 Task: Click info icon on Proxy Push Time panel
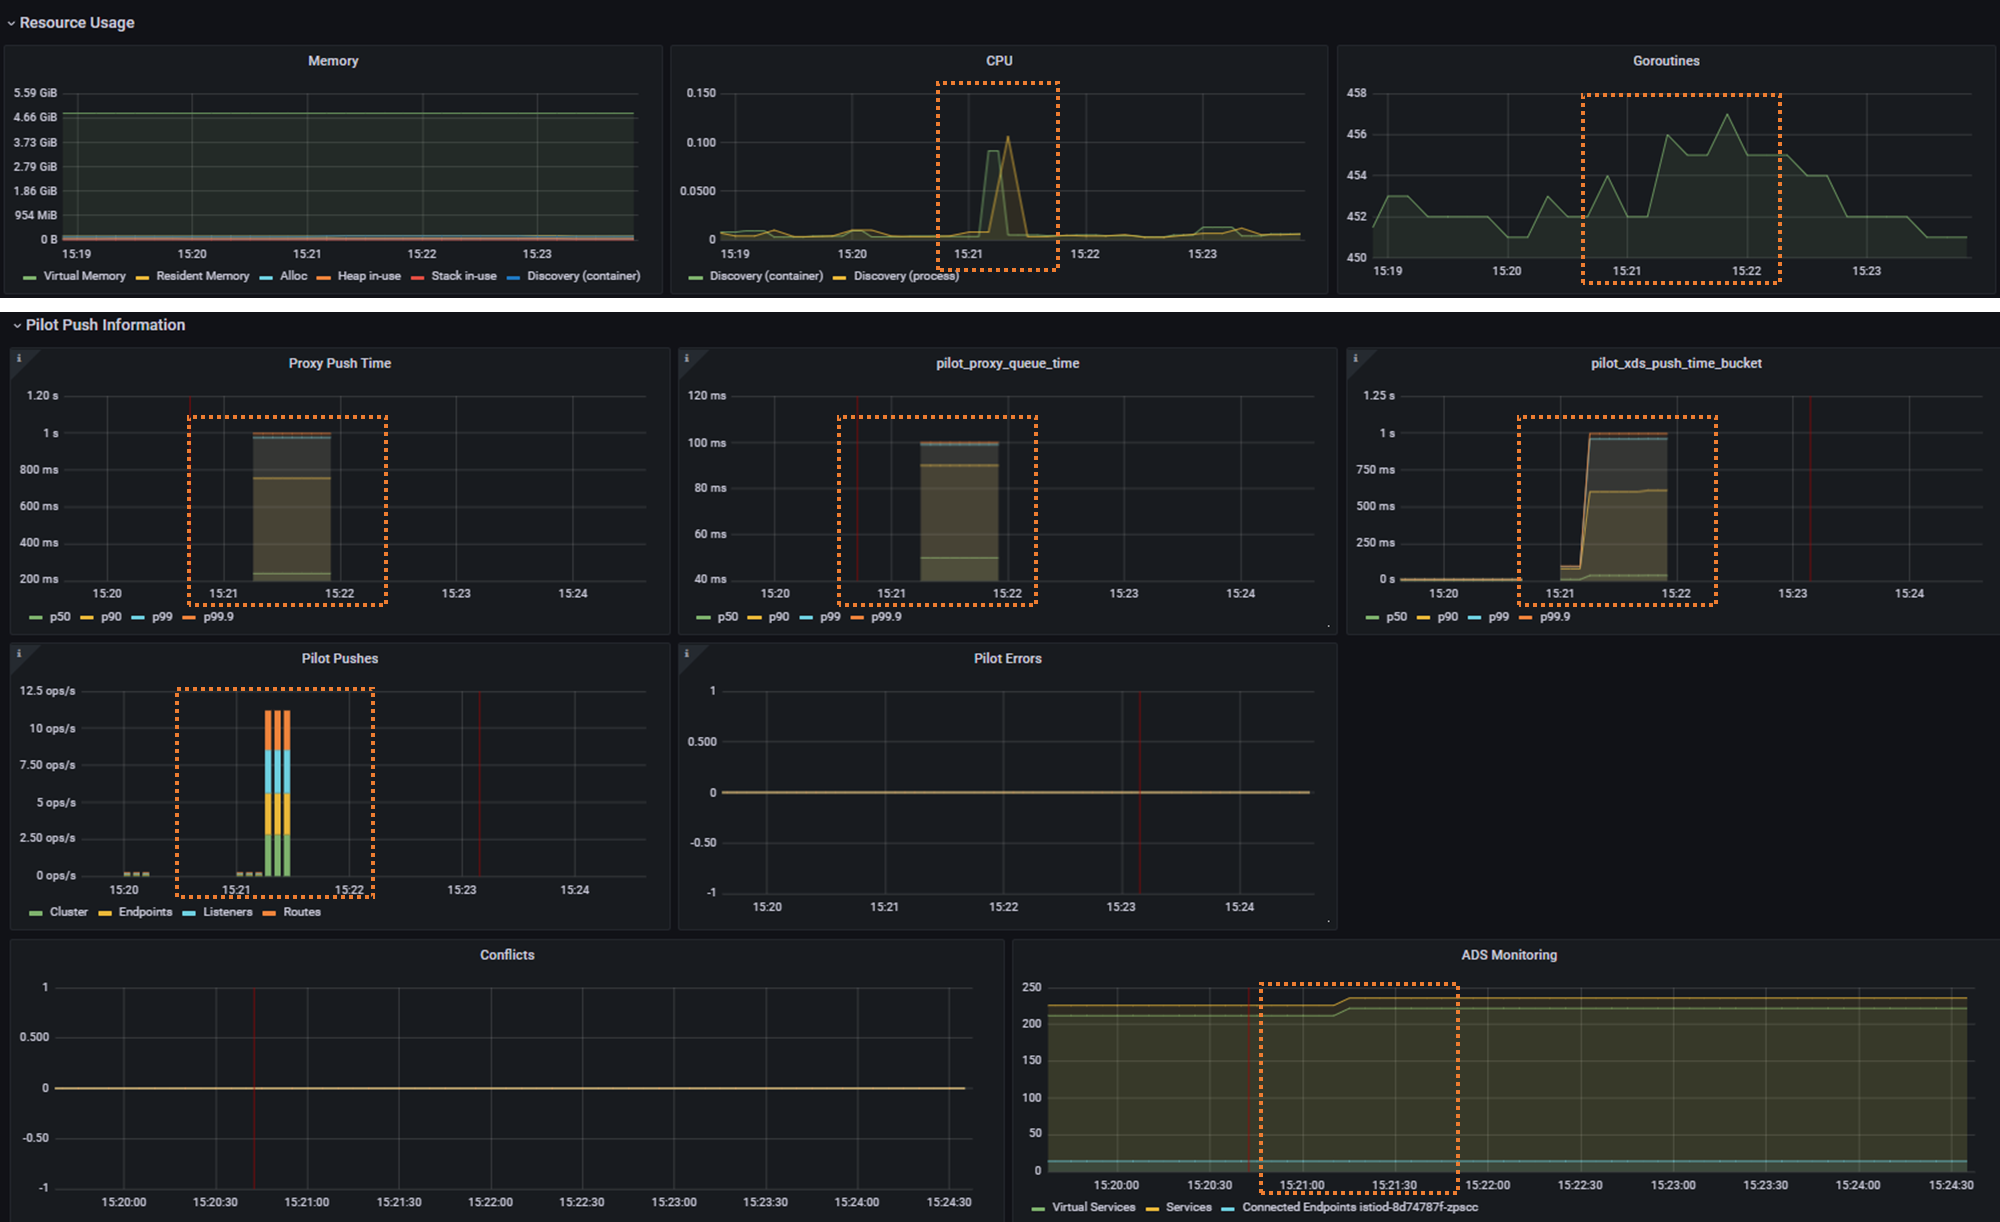[19, 358]
